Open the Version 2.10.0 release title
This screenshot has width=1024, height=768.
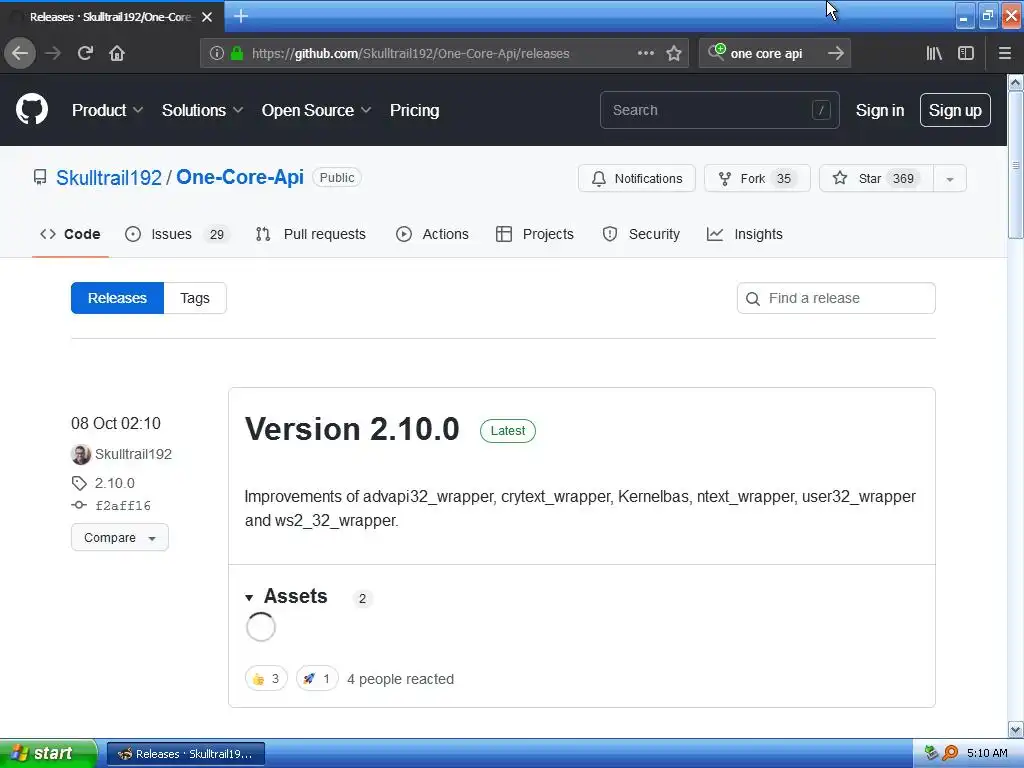pyautogui.click(x=352, y=429)
